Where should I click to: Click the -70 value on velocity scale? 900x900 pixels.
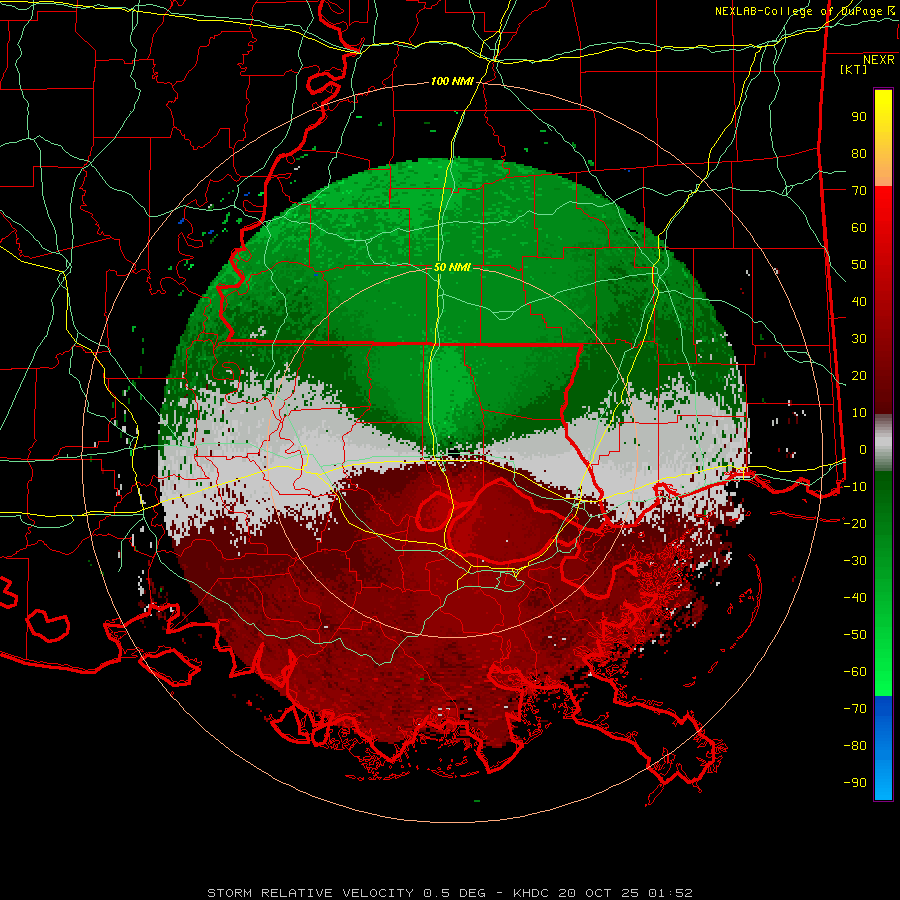[x=855, y=709]
